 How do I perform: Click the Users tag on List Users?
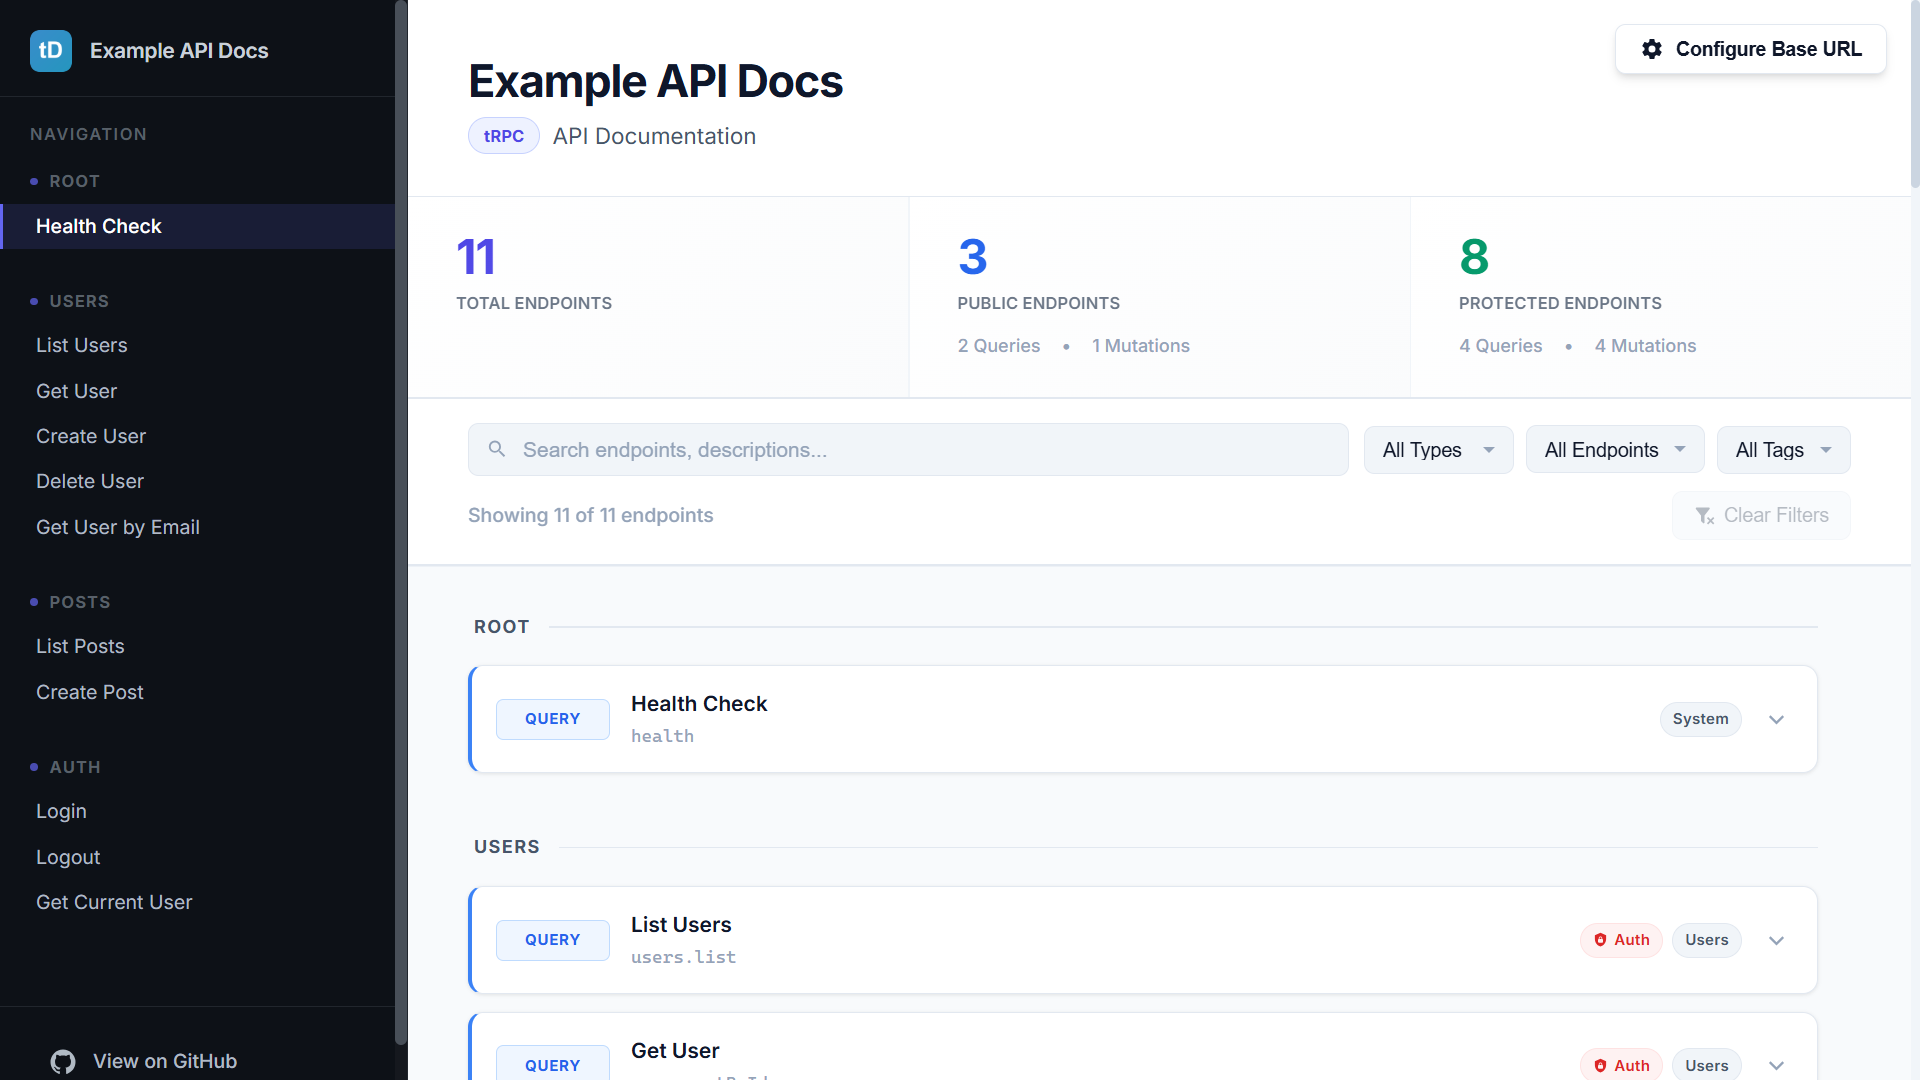tap(1706, 940)
